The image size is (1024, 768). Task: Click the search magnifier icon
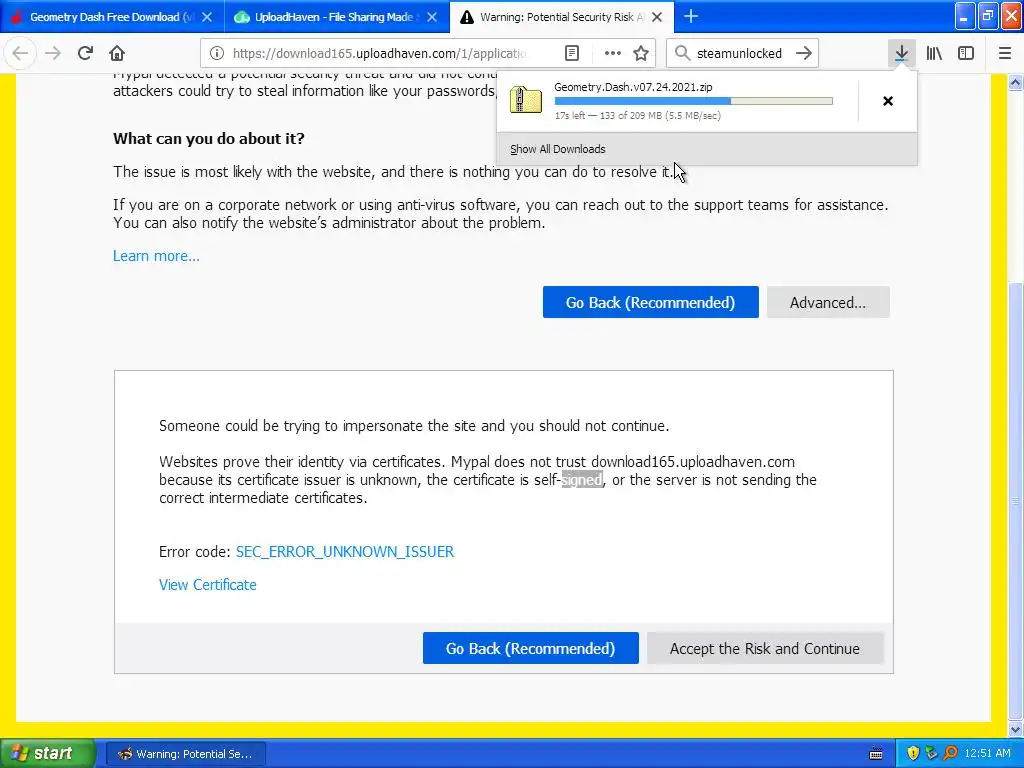click(682, 54)
